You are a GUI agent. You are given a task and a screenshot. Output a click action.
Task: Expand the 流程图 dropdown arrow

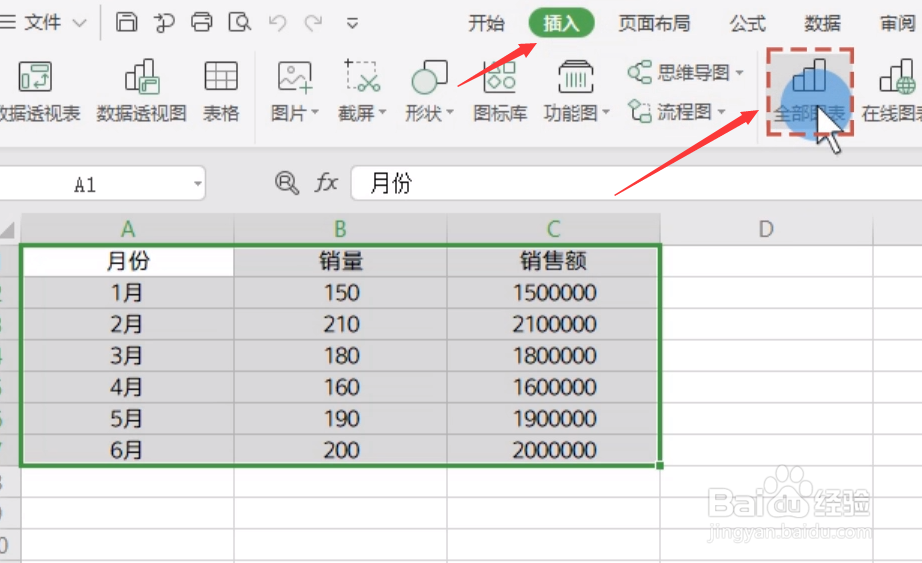(x=721, y=112)
